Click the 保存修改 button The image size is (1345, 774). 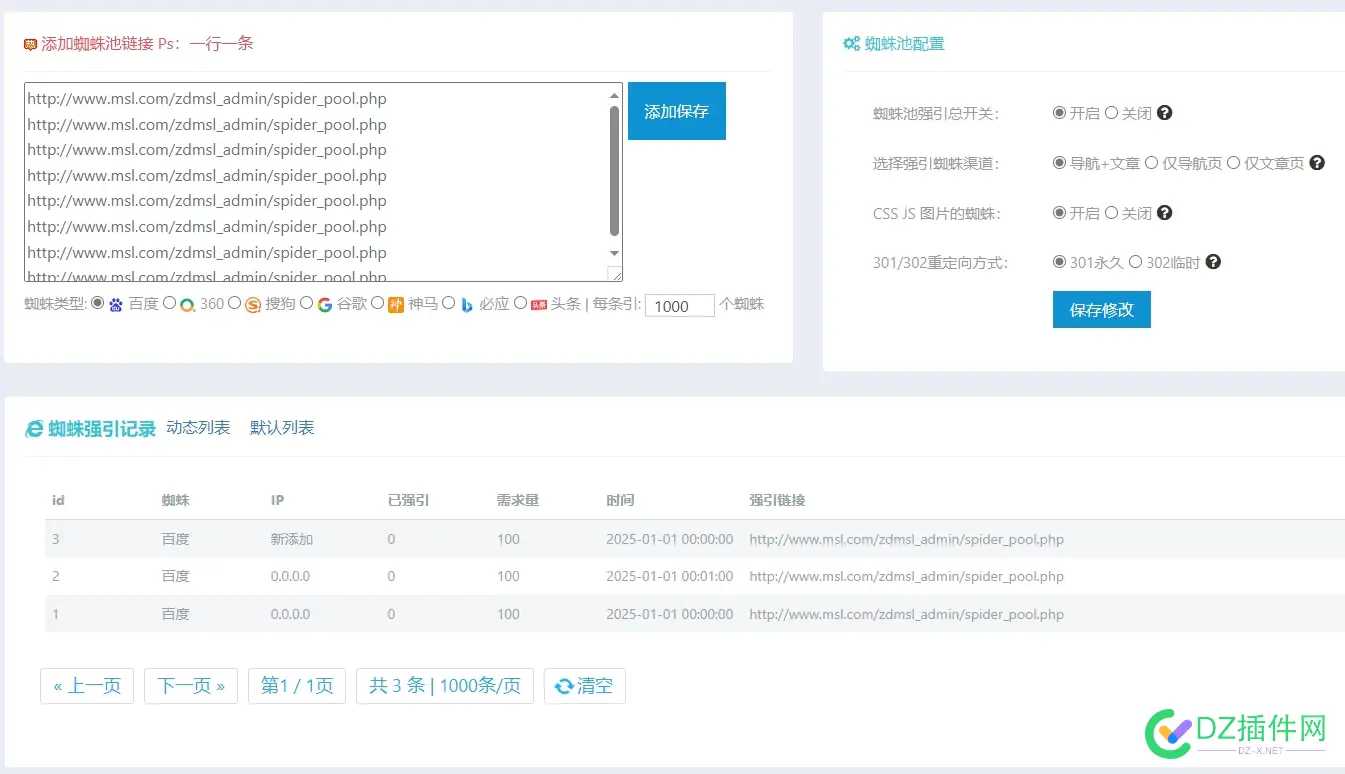pos(1101,310)
